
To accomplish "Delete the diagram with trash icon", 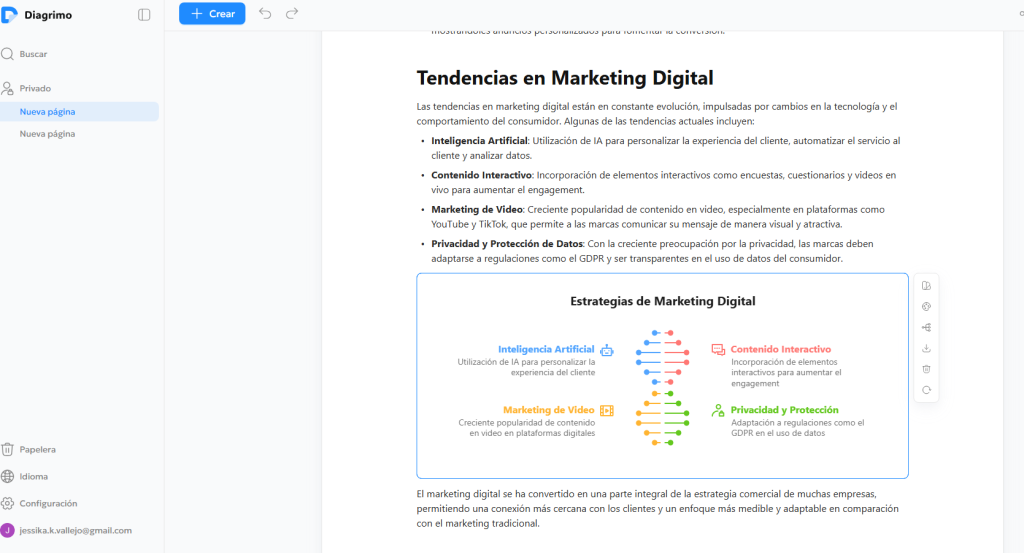I will 926,370.
